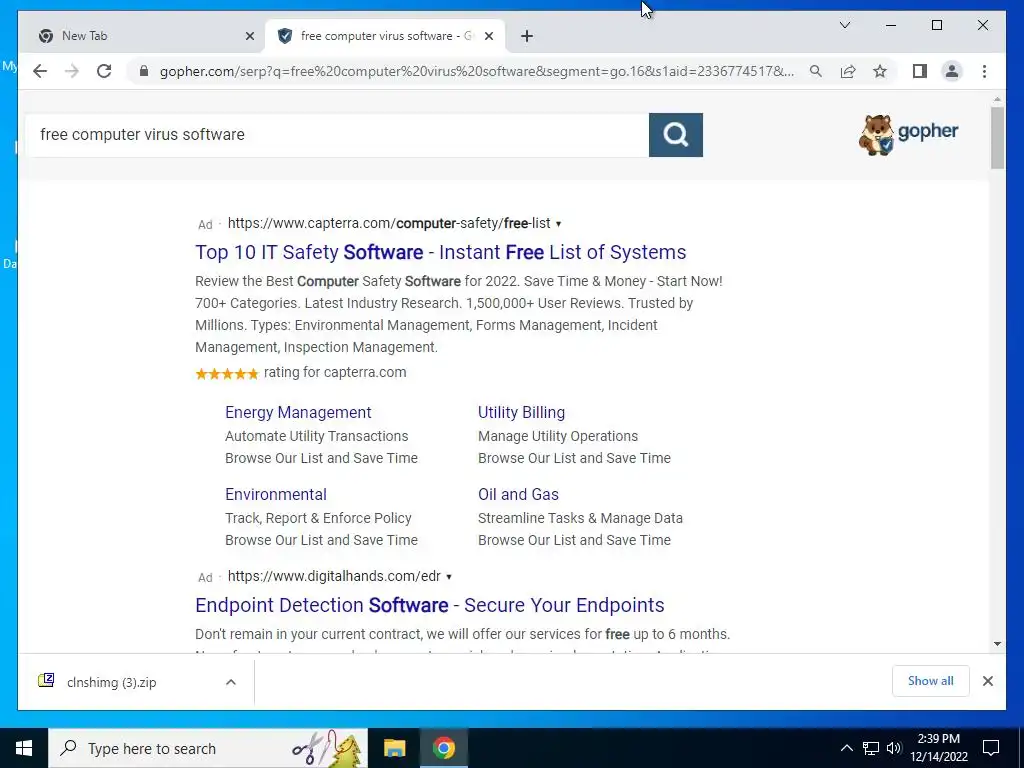The width and height of the screenshot is (1024, 768).
Task: Expand the digitalhands.com ad URL dropdown arrow
Action: [449, 577]
